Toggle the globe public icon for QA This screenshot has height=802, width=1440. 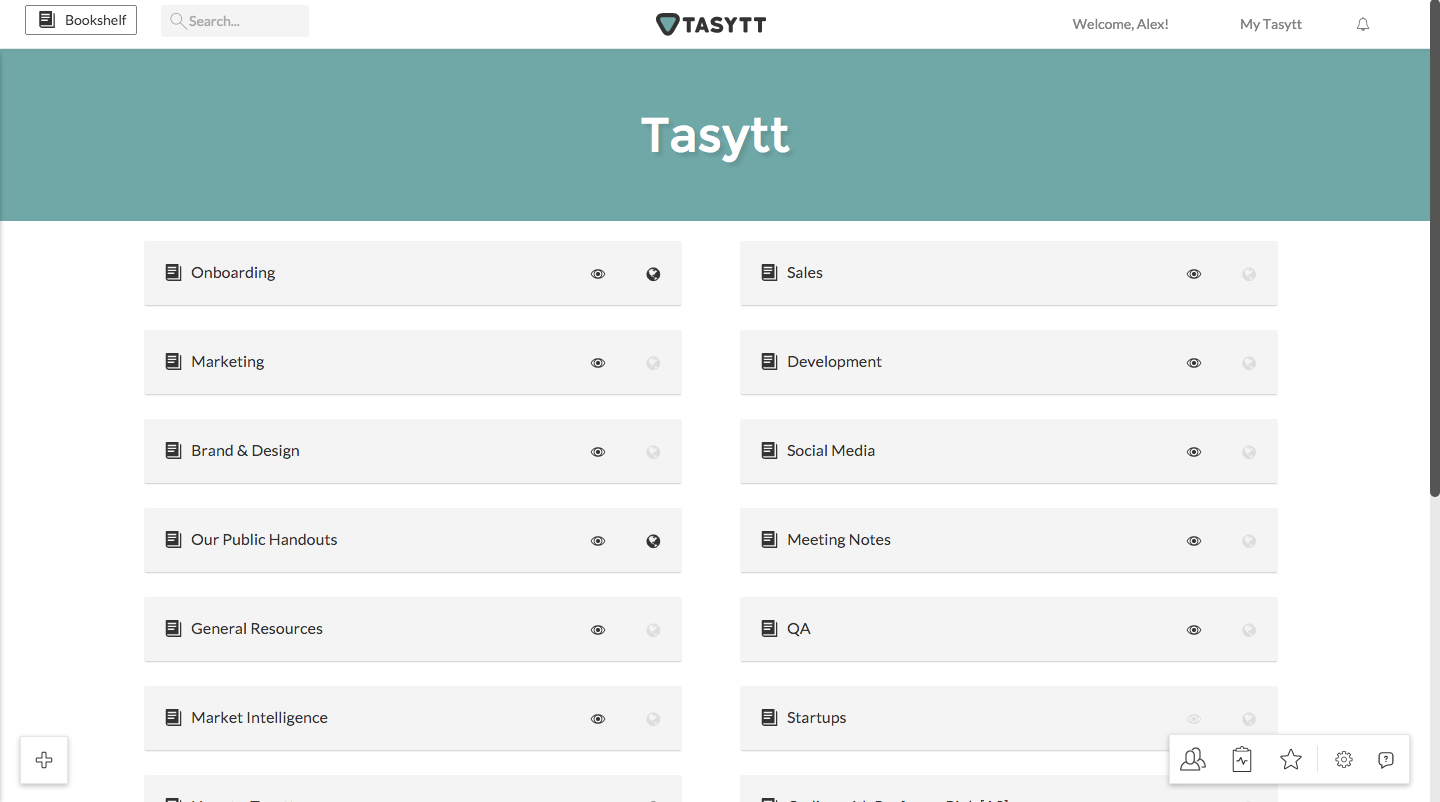click(x=1249, y=630)
